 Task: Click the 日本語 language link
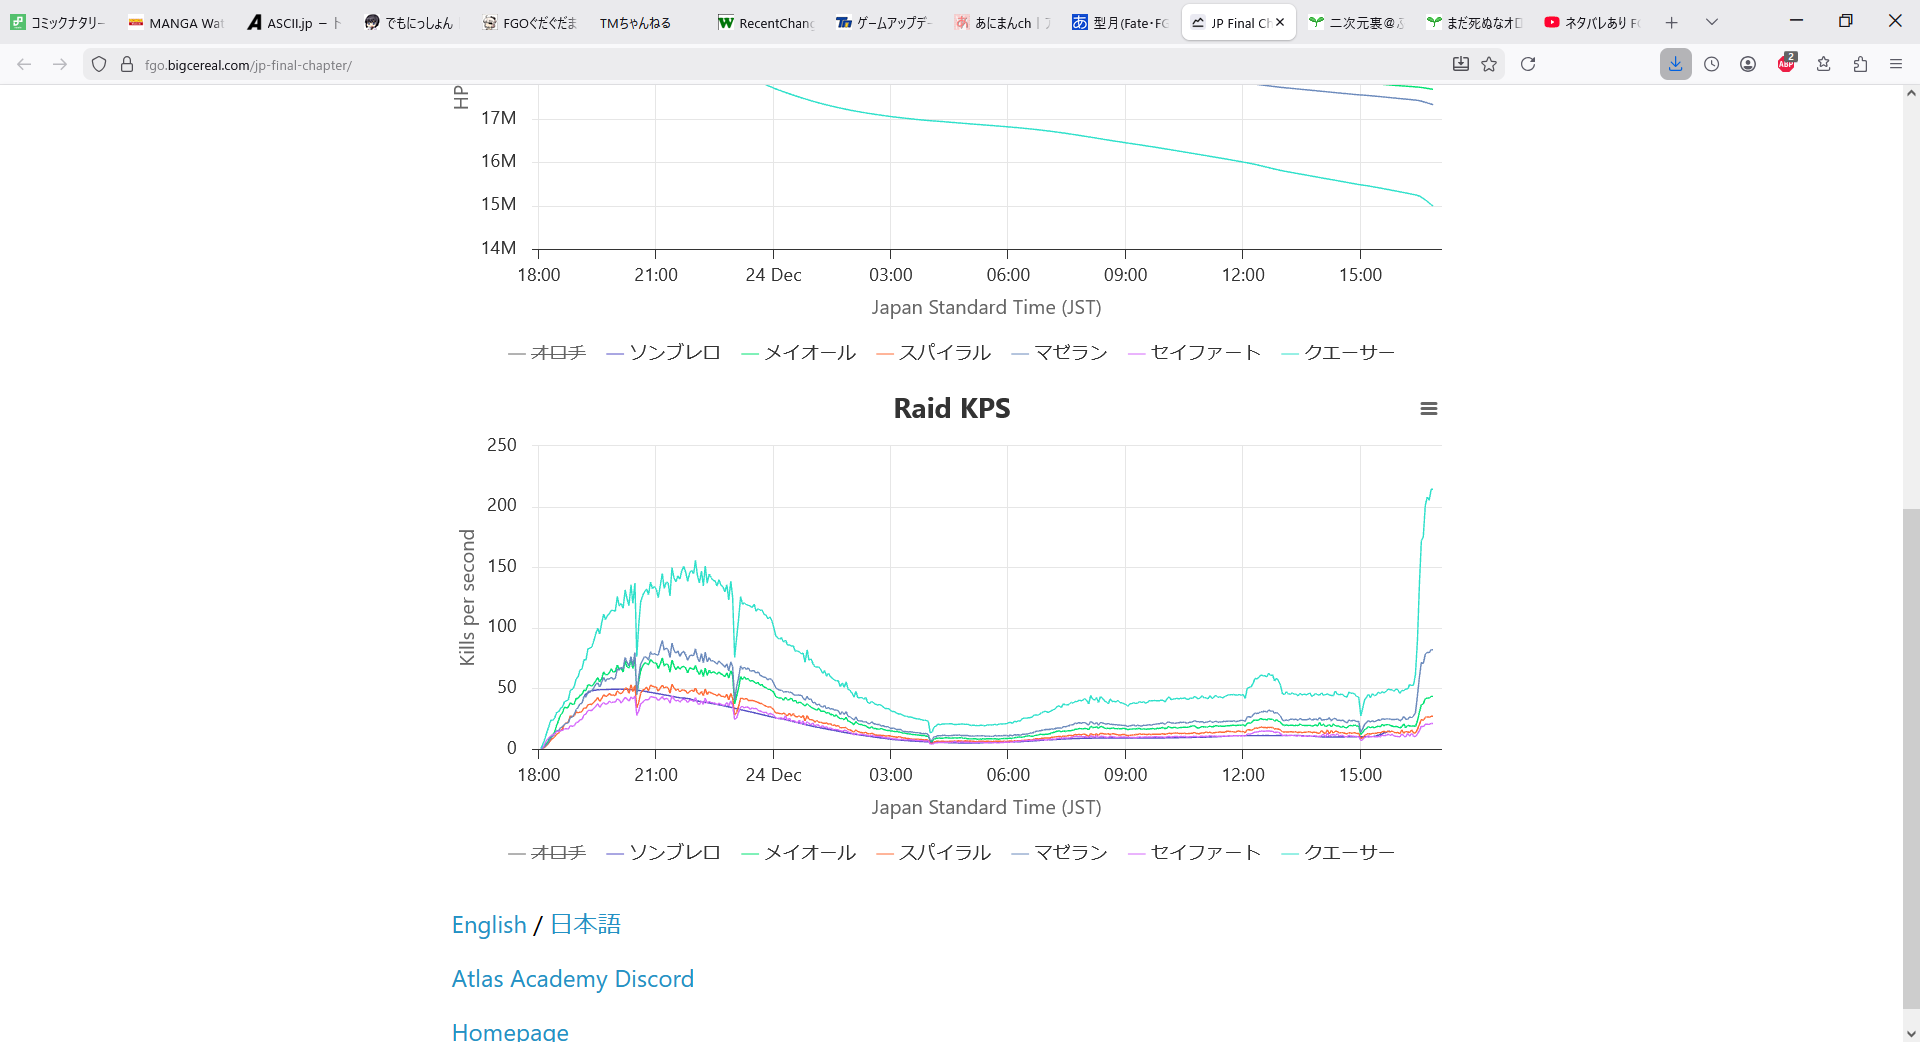pyautogui.click(x=585, y=925)
